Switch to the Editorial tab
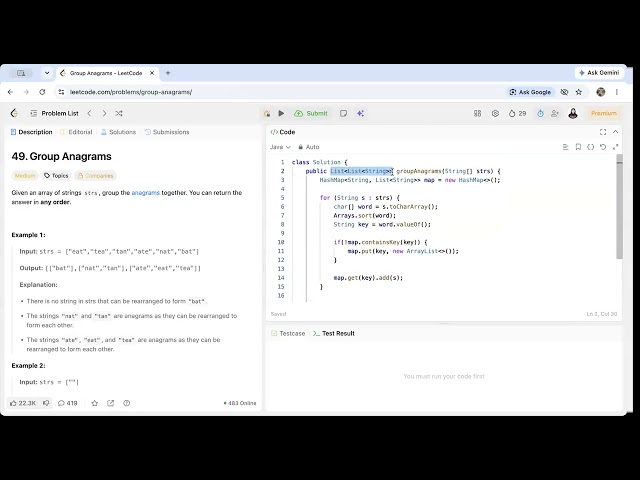 point(76,132)
